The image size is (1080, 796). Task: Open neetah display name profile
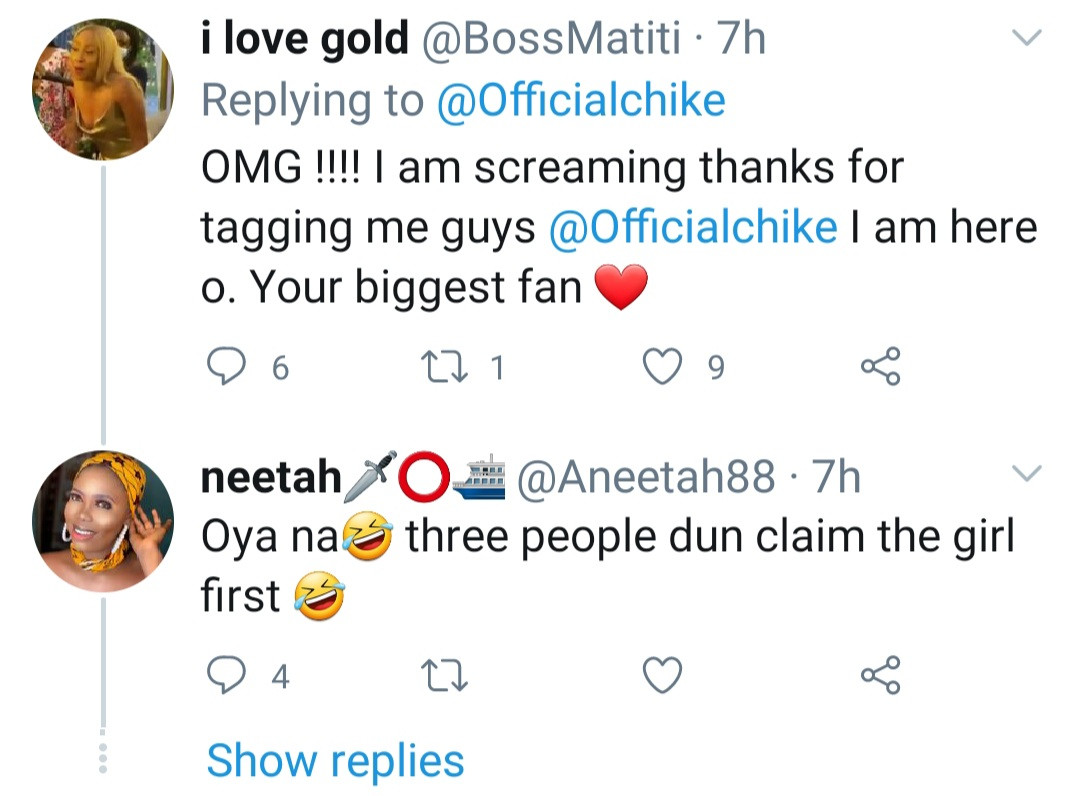[x=271, y=478]
